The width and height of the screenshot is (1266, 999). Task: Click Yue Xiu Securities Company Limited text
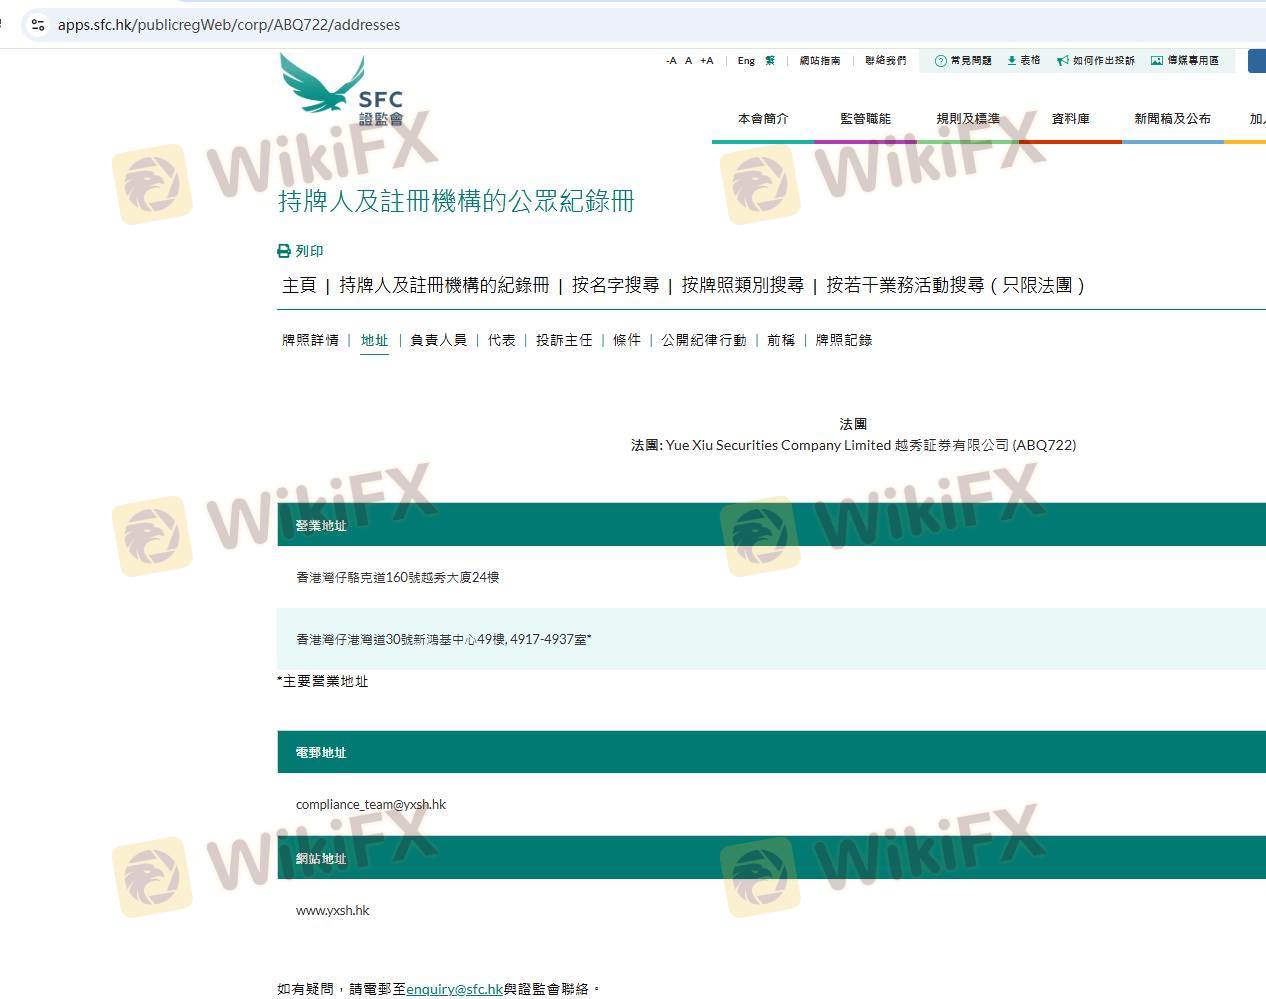coord(778,445)
